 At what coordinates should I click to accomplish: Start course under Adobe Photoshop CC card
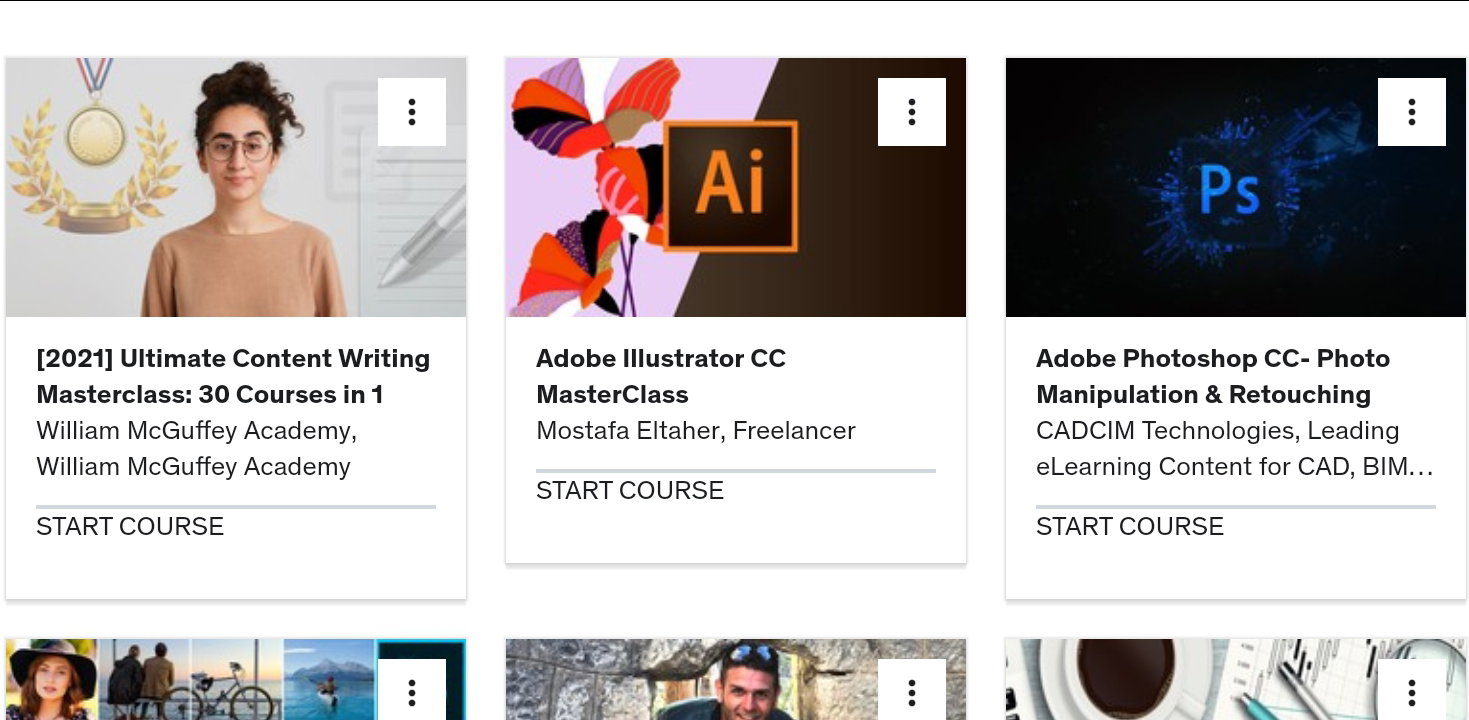(x=1130, y=527)
